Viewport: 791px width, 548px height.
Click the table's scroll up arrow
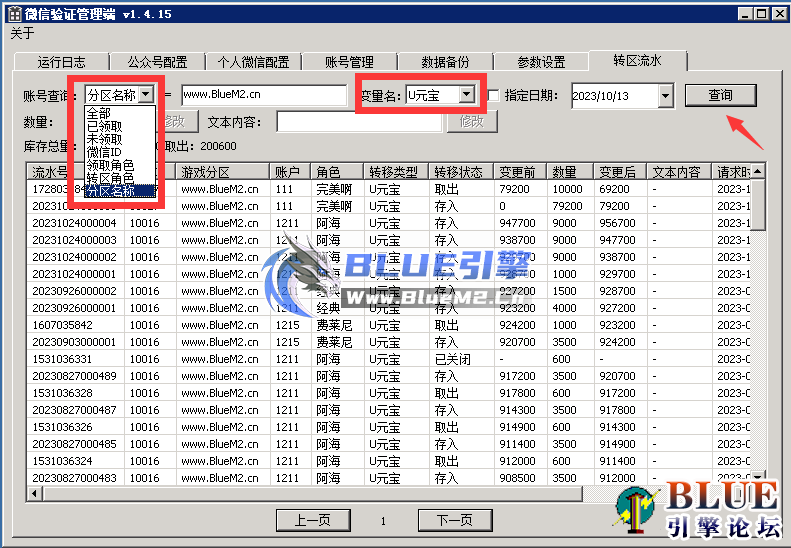tap(757, 171)
